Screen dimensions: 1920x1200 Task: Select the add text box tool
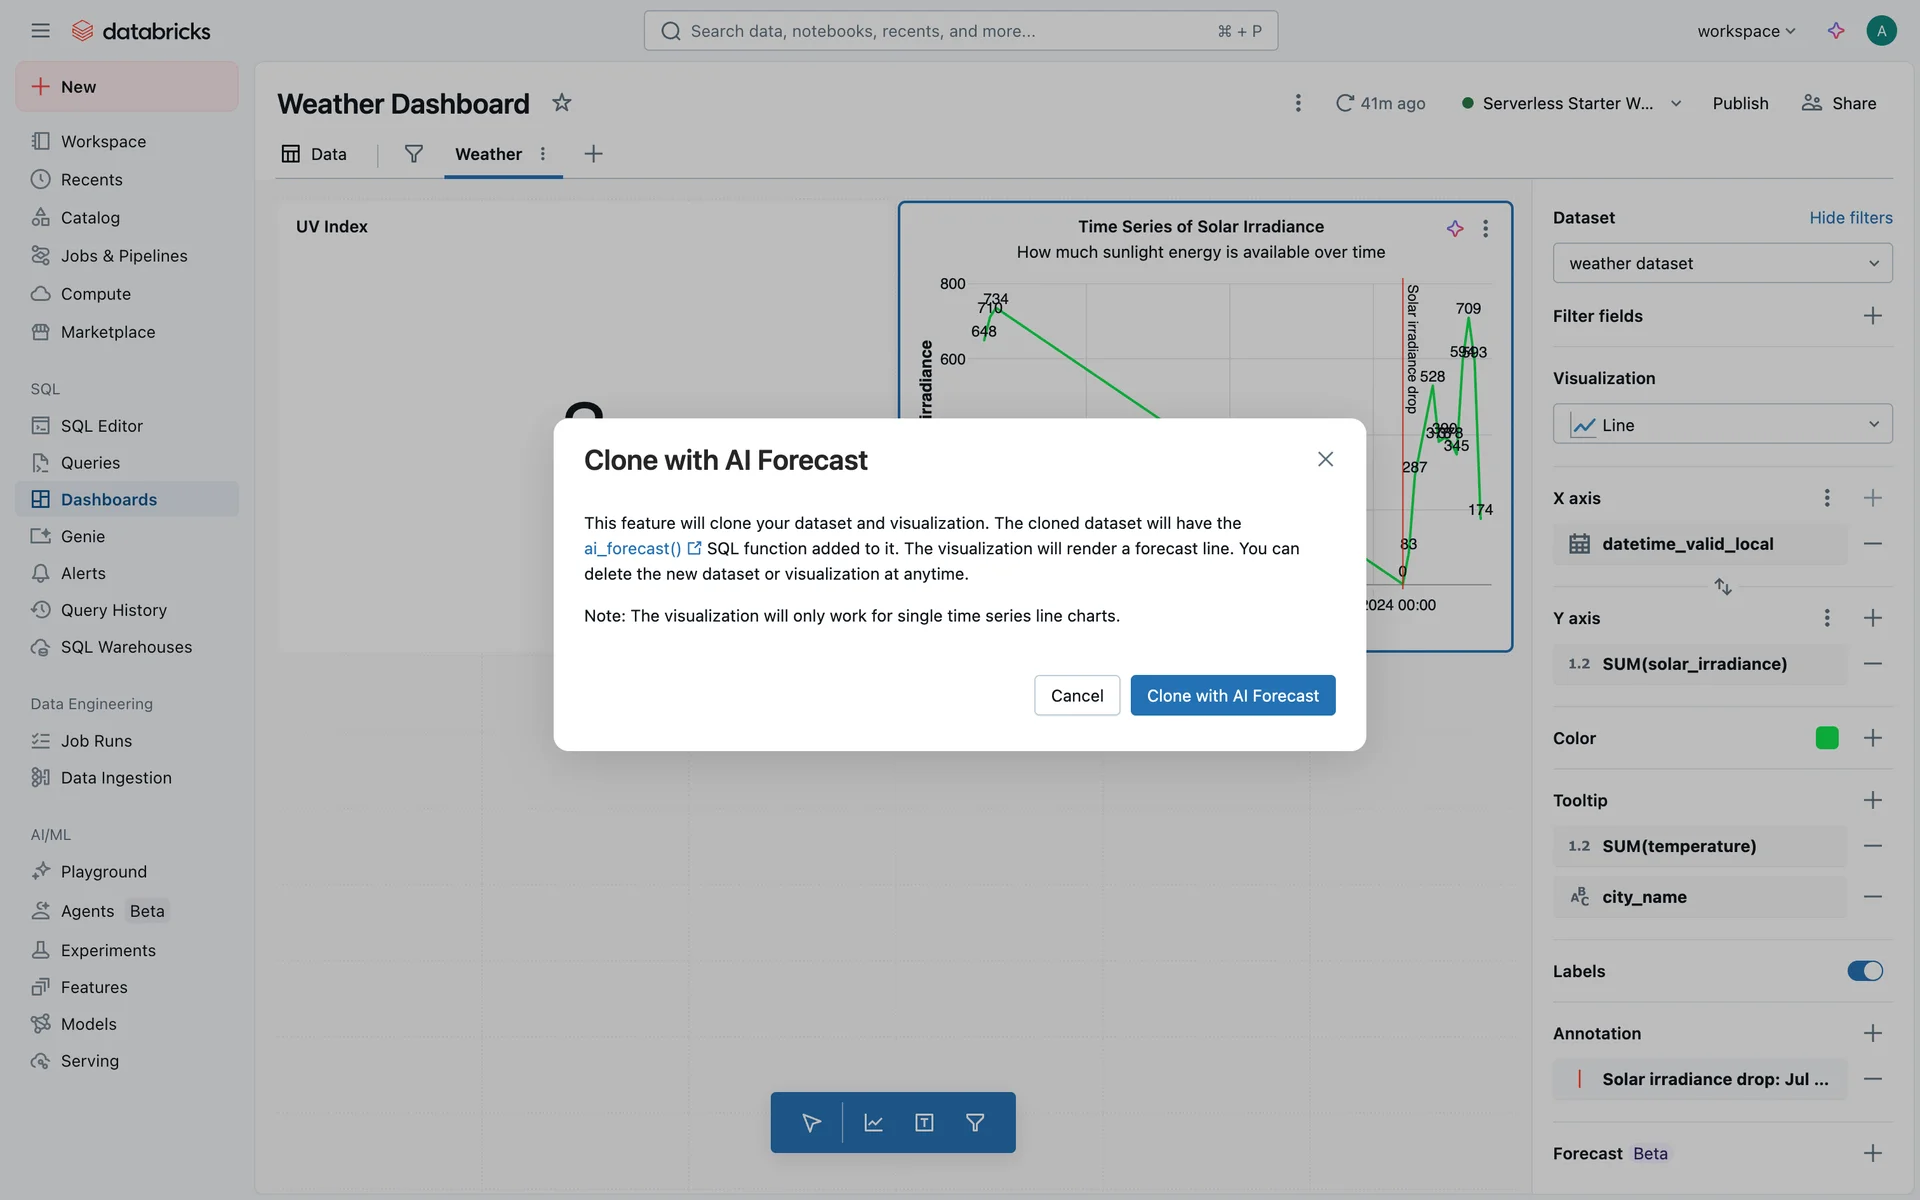(x=924, y=1123)
